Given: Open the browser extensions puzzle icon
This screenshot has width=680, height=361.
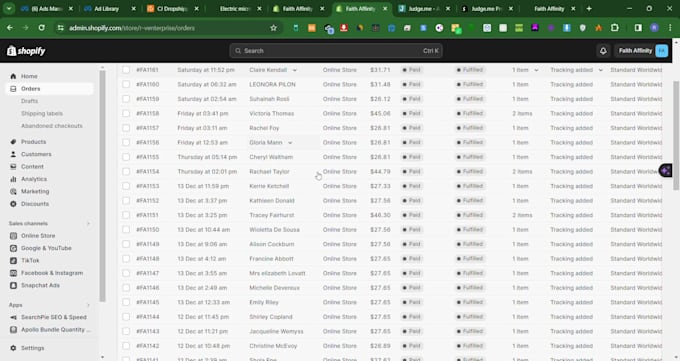Looking at the screenshot, I should pyautogui.click(x=615, y=28).
